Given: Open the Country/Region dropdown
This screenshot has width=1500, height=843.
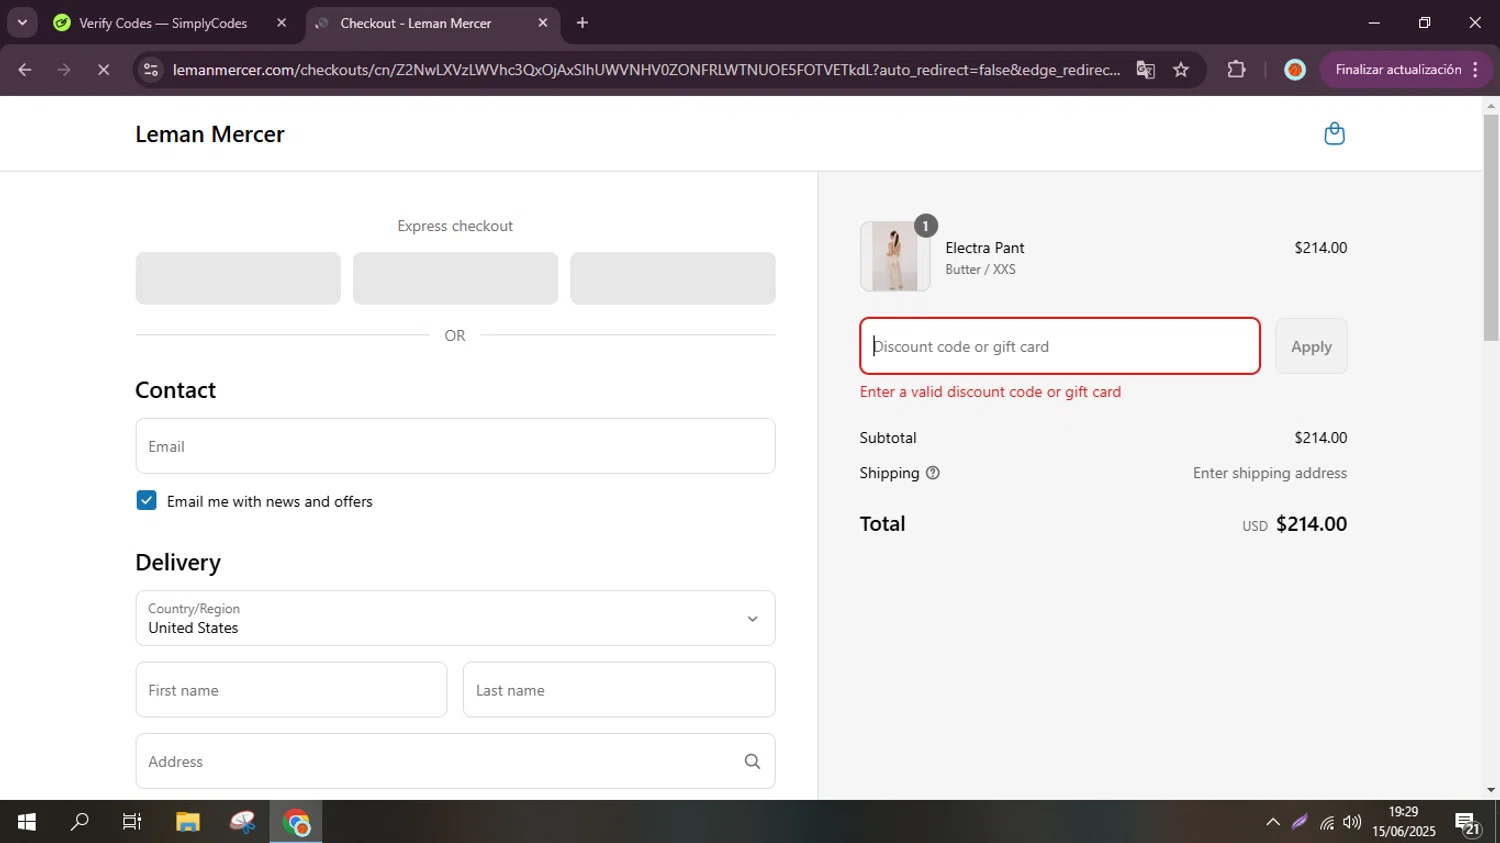Looking at the screenshot, I should 455,618.
